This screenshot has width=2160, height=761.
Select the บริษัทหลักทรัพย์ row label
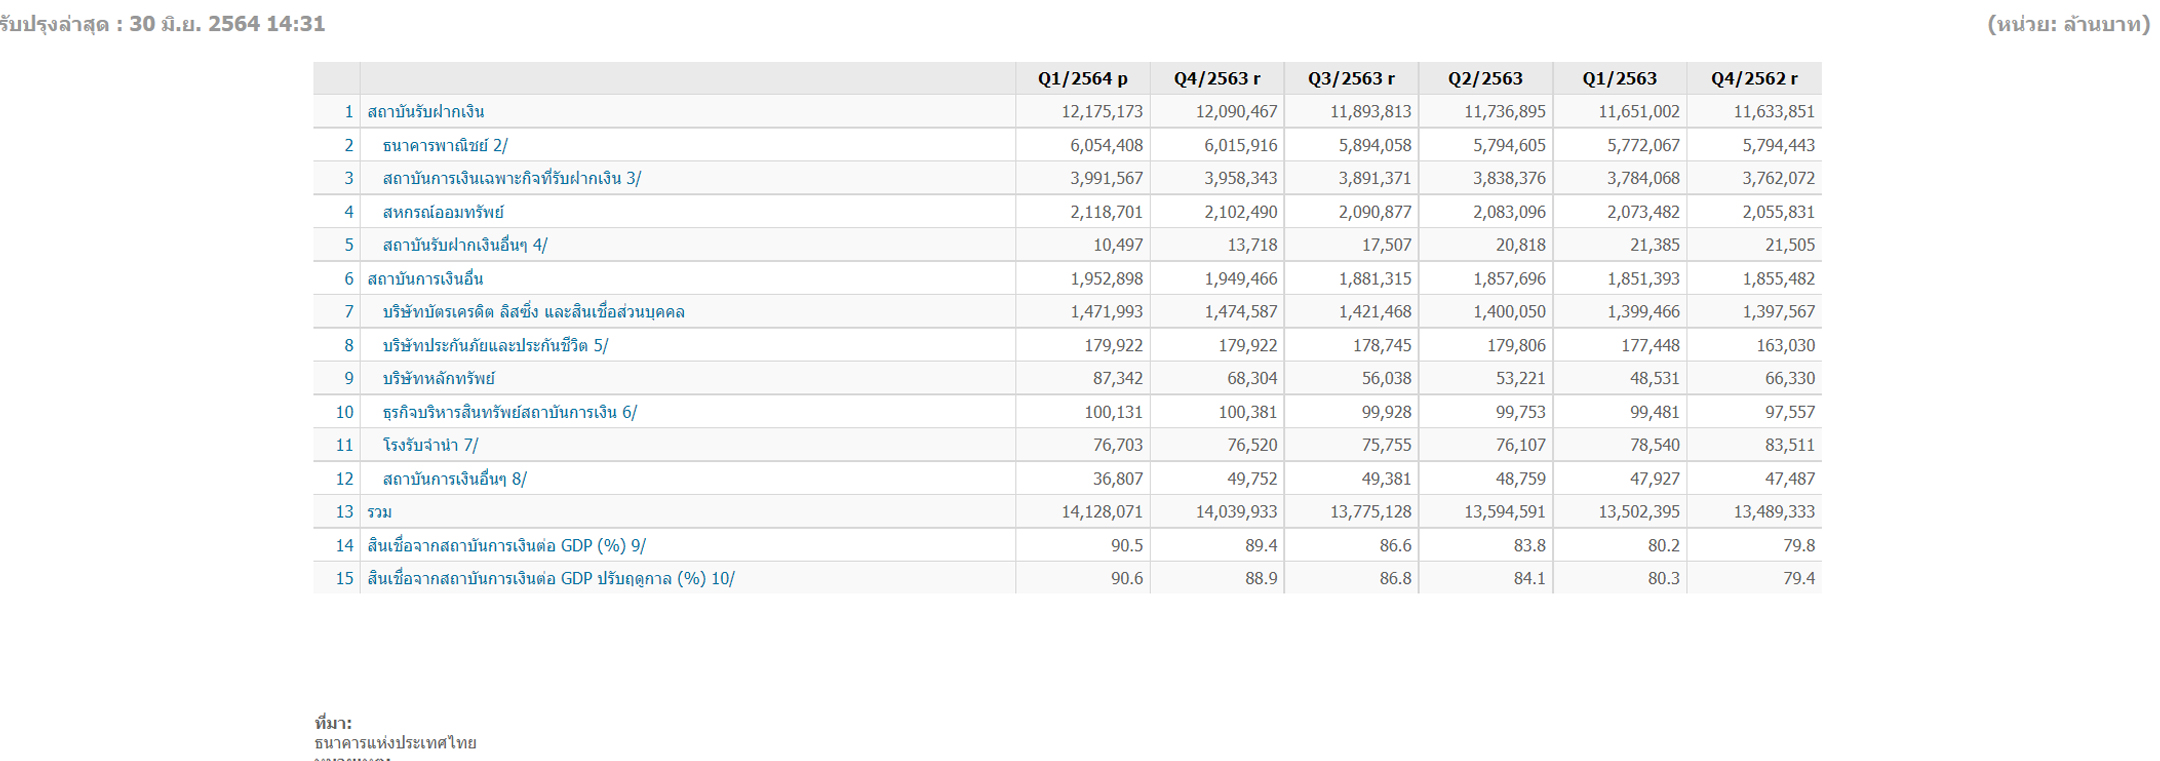point(439,379)
